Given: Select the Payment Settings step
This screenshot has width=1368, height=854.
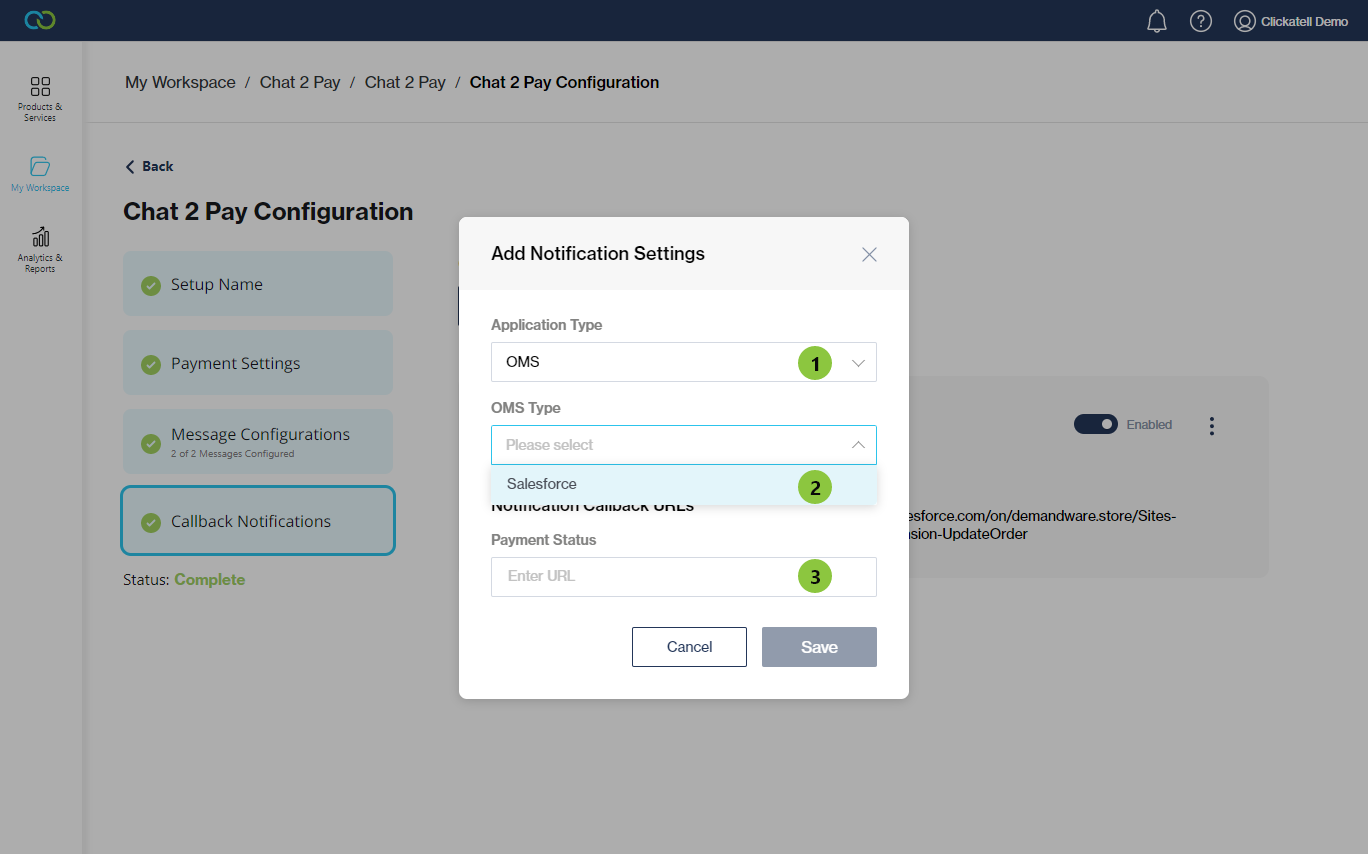Looking at the screenshot, I should click(x=258, y=362).
